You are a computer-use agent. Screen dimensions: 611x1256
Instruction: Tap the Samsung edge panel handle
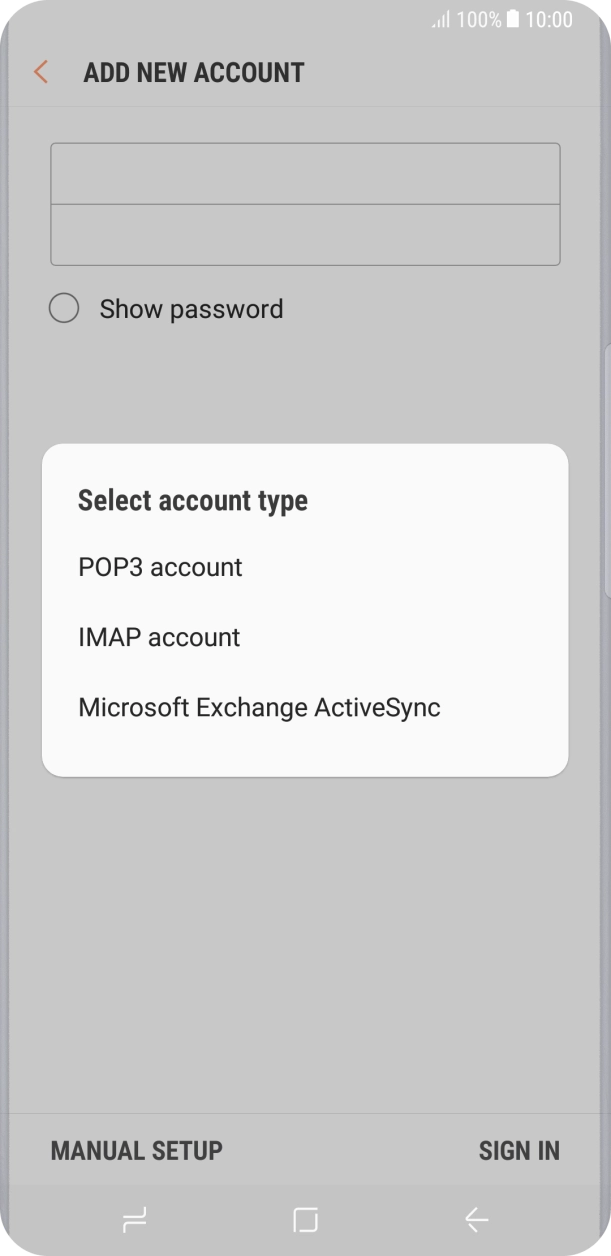click(x=607, y=470)
